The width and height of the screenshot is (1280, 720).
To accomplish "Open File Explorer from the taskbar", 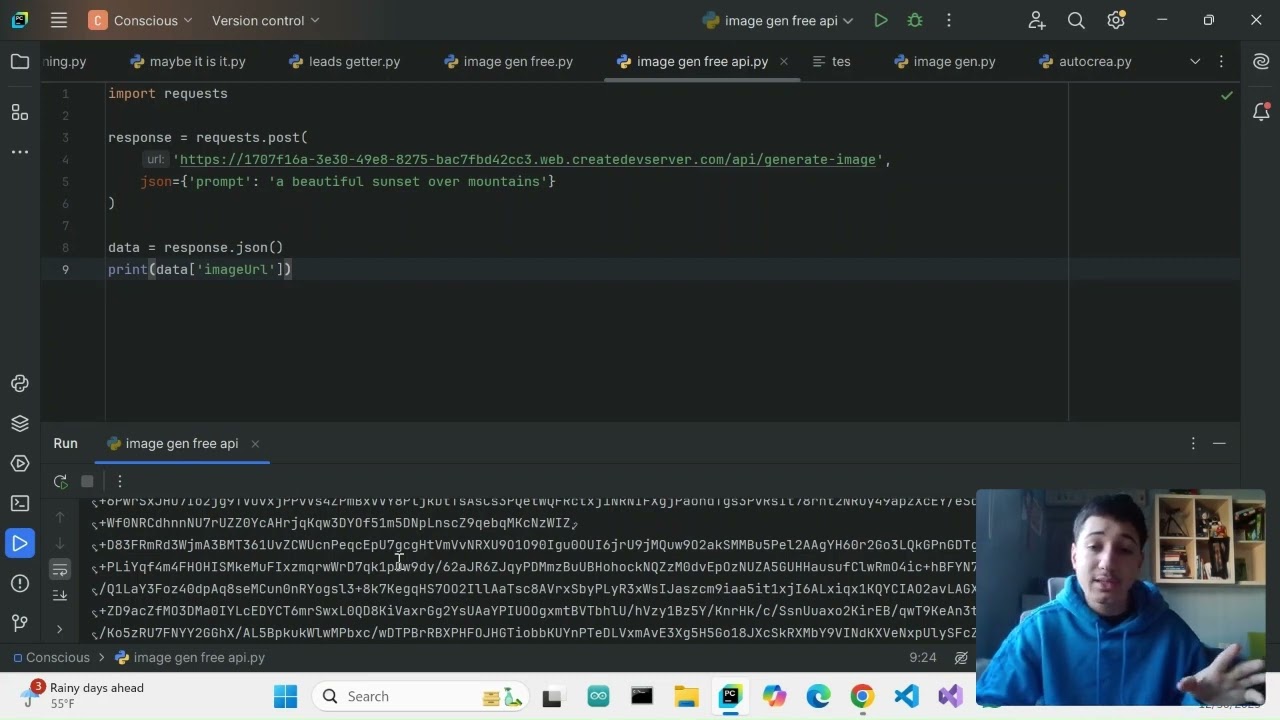I will pyautogui.click(x=686, y=697).
